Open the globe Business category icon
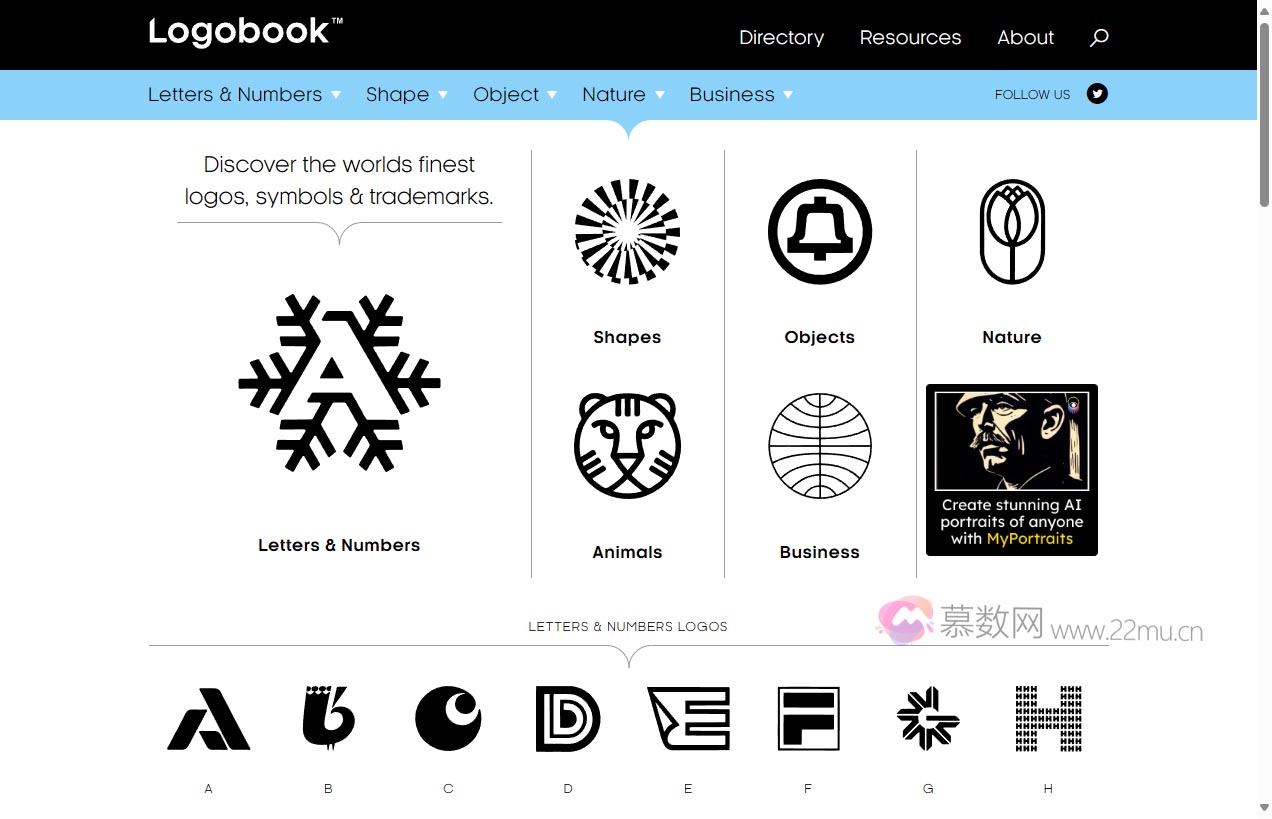This screenshot has width=1272, height=819. 819,446
